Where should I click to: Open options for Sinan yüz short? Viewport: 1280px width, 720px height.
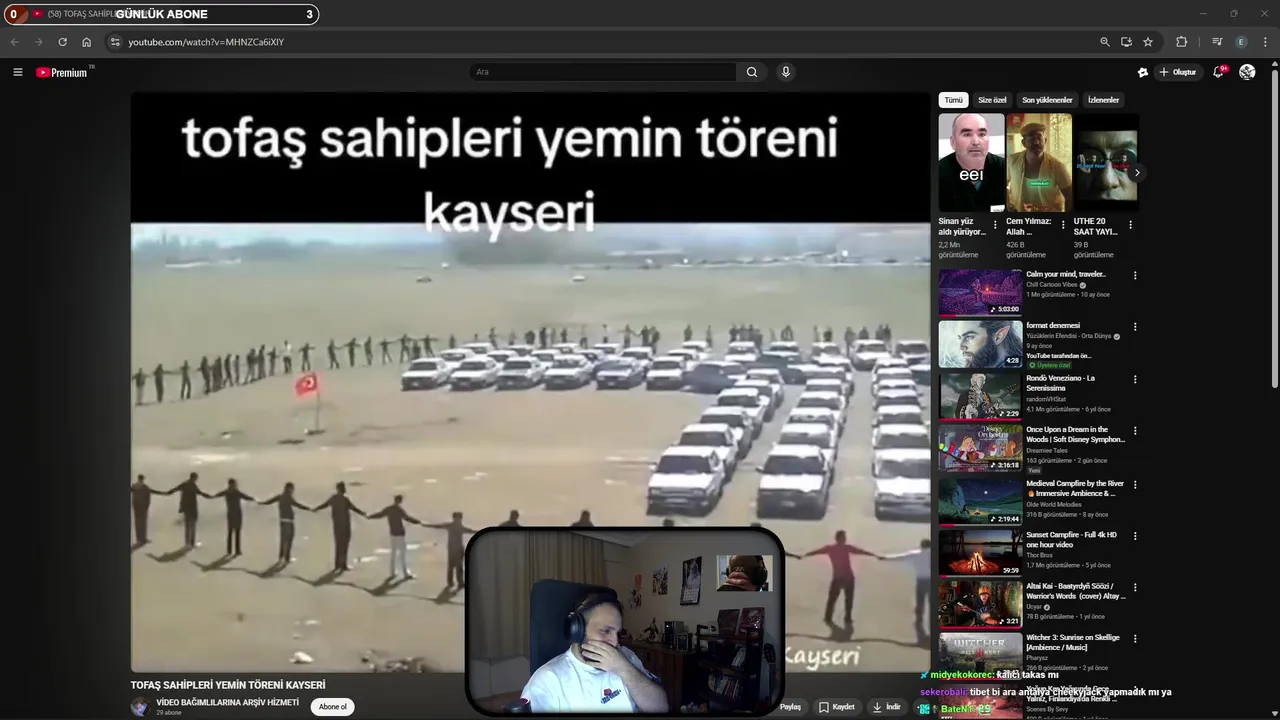tap(995, 225)
